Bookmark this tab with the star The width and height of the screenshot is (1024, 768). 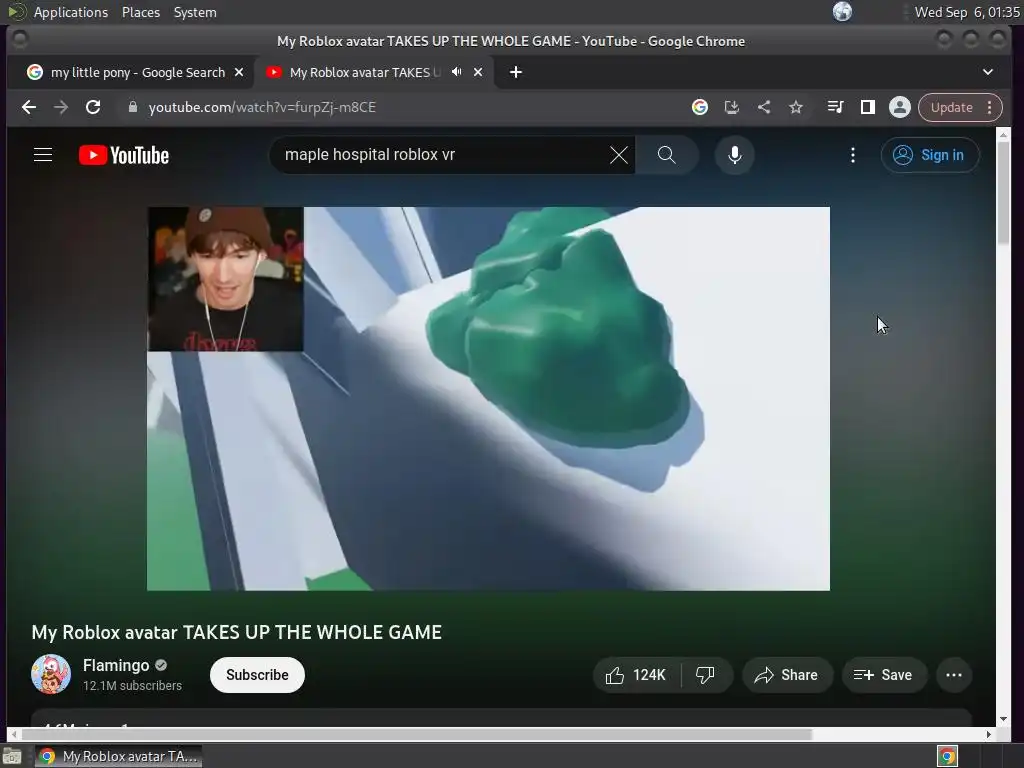click(795, 107)
